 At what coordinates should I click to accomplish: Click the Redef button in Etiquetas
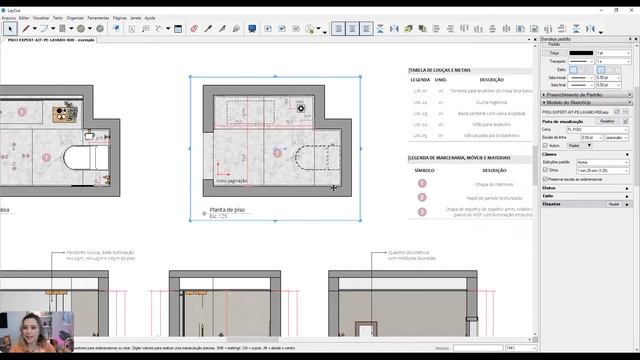tap(614, 204)
